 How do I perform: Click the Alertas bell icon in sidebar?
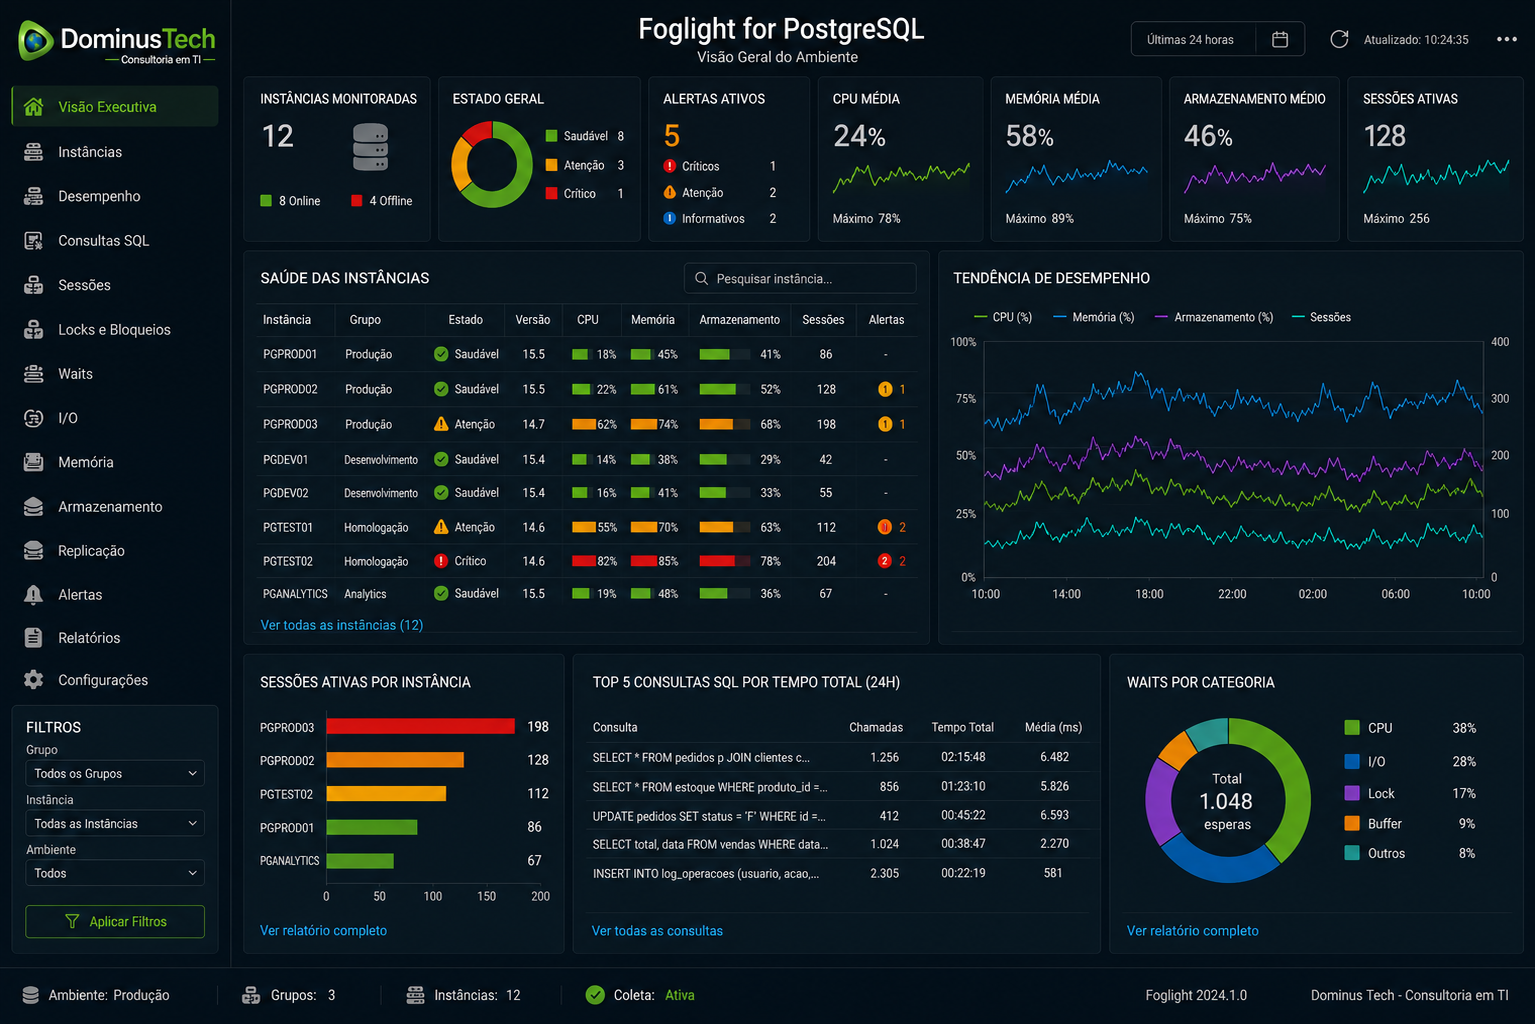pos(33,595)
